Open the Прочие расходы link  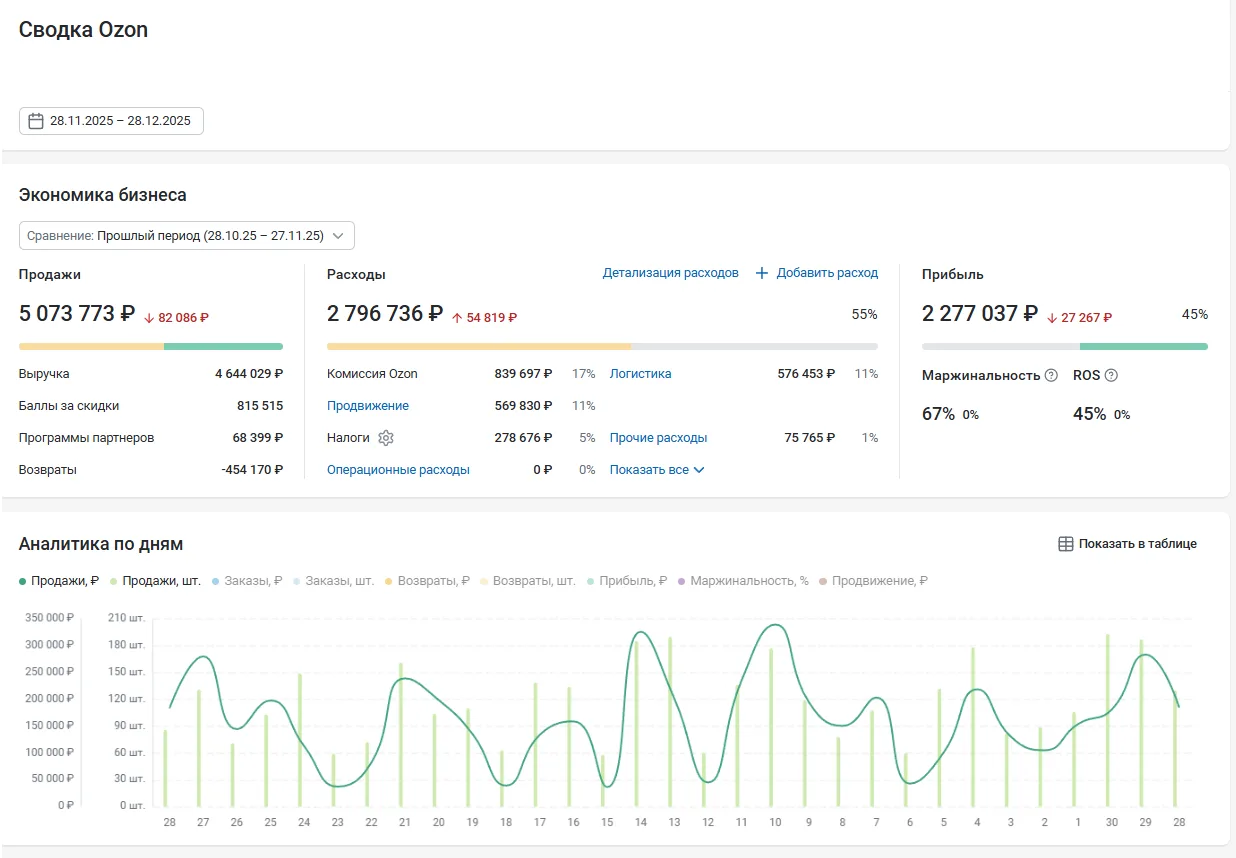(x=658, y=438)
